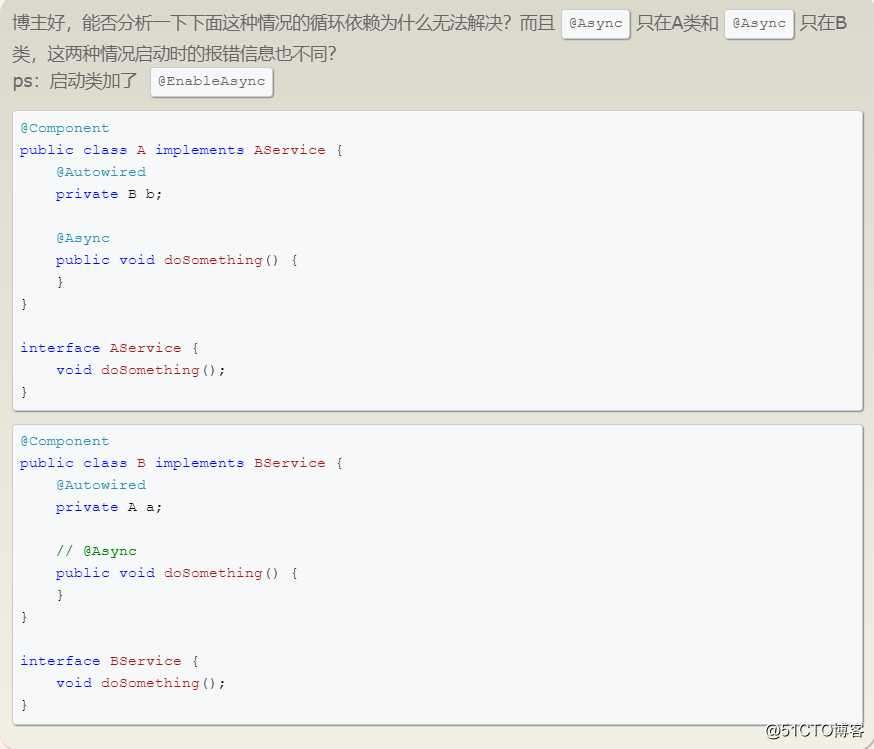This screenshot has width=874, height=749.
Task: Click the @EnableAsync inline code tag
Action: point(212,82)
